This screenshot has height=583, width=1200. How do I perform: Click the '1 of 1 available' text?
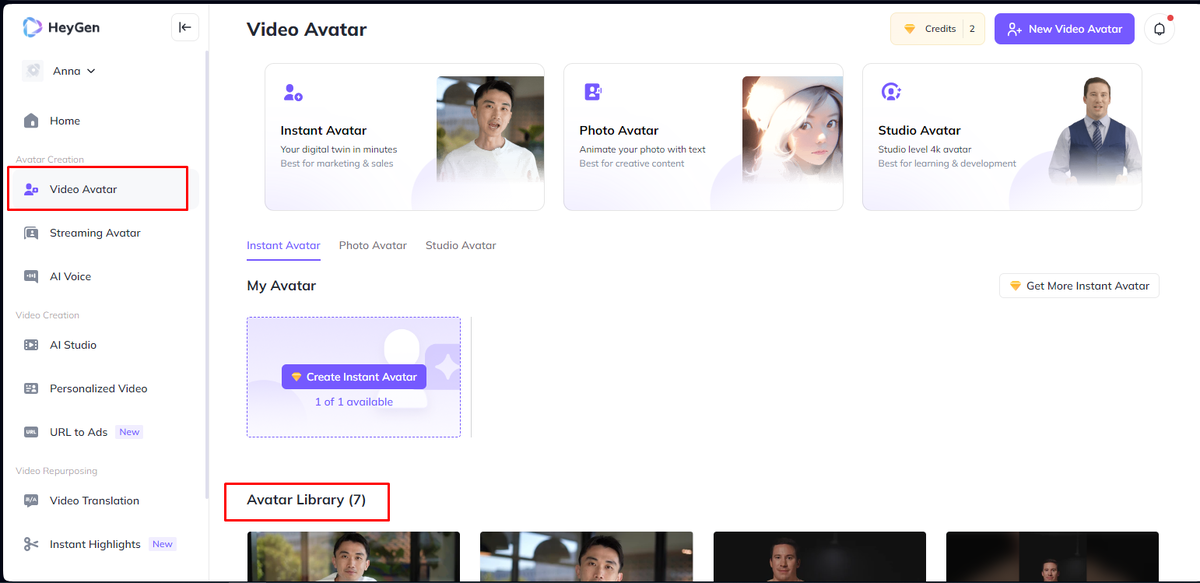354,402
